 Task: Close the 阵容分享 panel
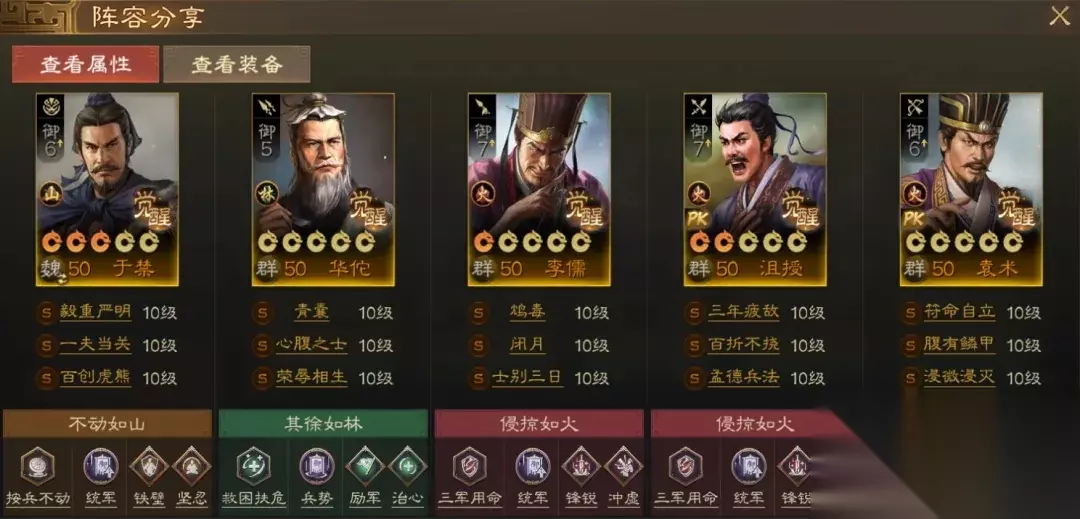click(1059, 17)
